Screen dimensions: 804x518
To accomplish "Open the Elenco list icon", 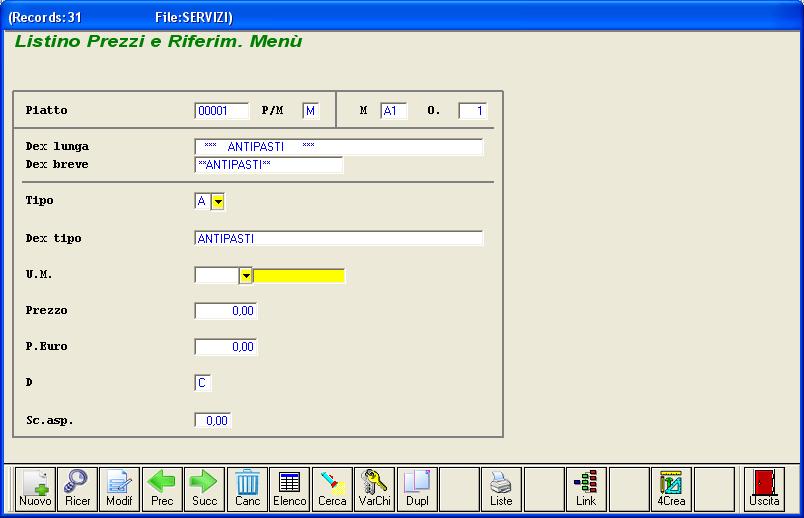I will (290, 488).
